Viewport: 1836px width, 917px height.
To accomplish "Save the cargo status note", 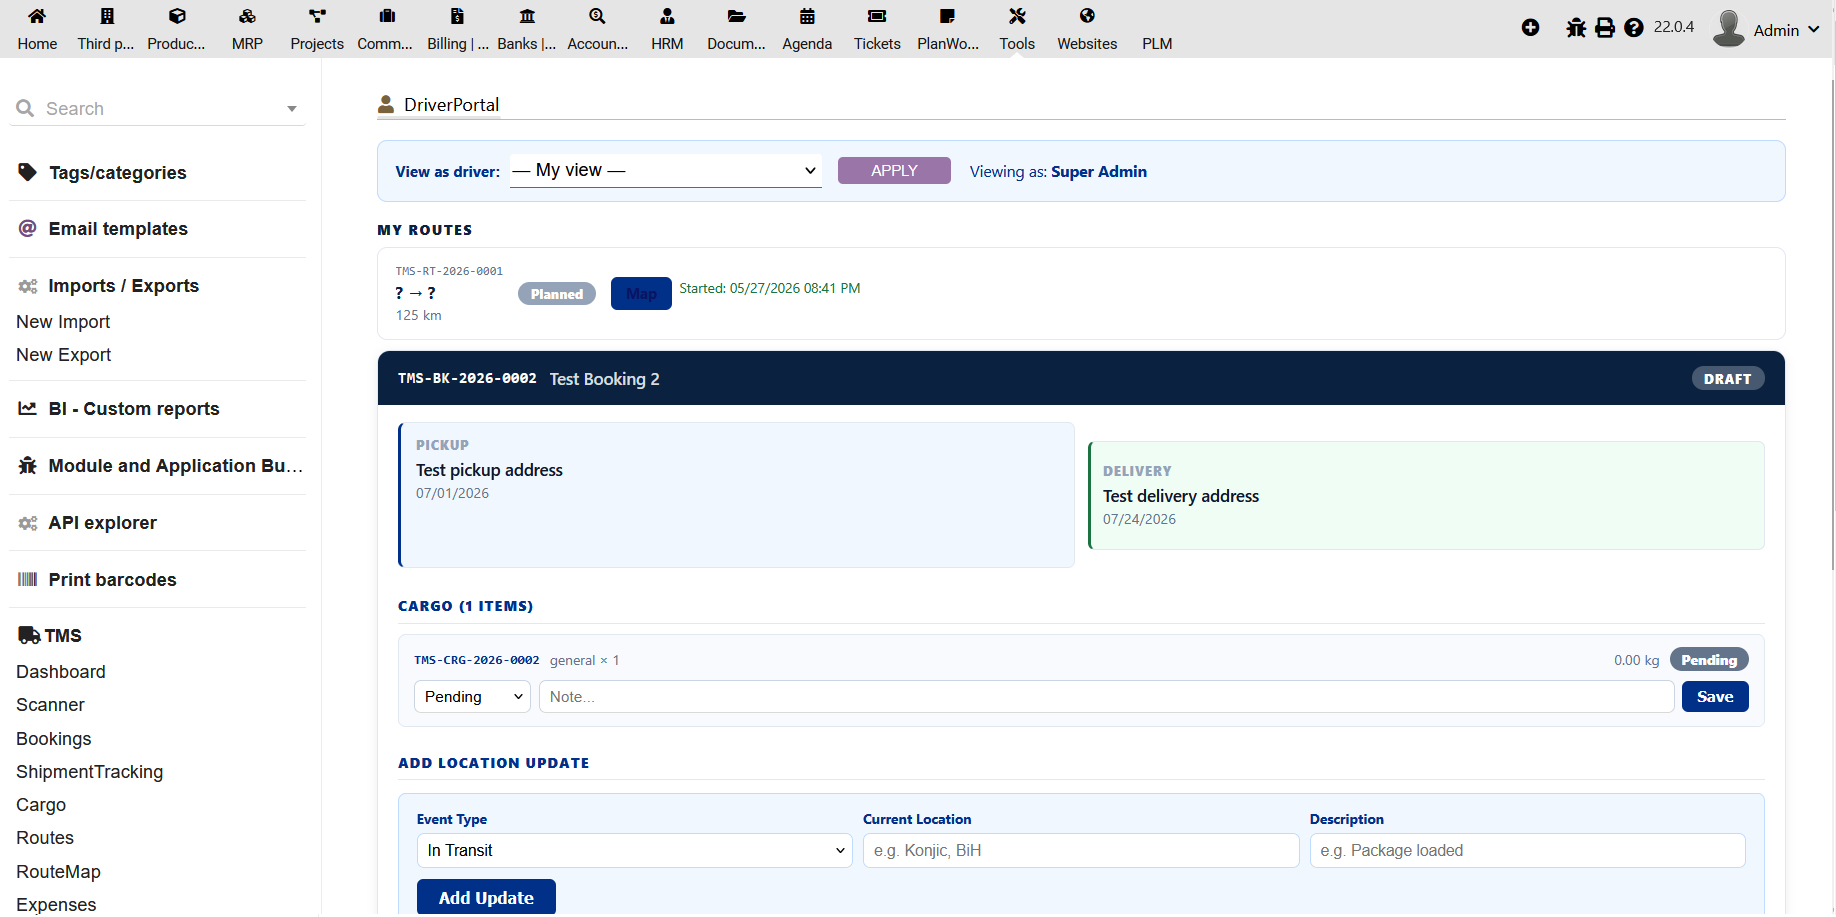I will pyautogui.click(x=1715, y=697).
